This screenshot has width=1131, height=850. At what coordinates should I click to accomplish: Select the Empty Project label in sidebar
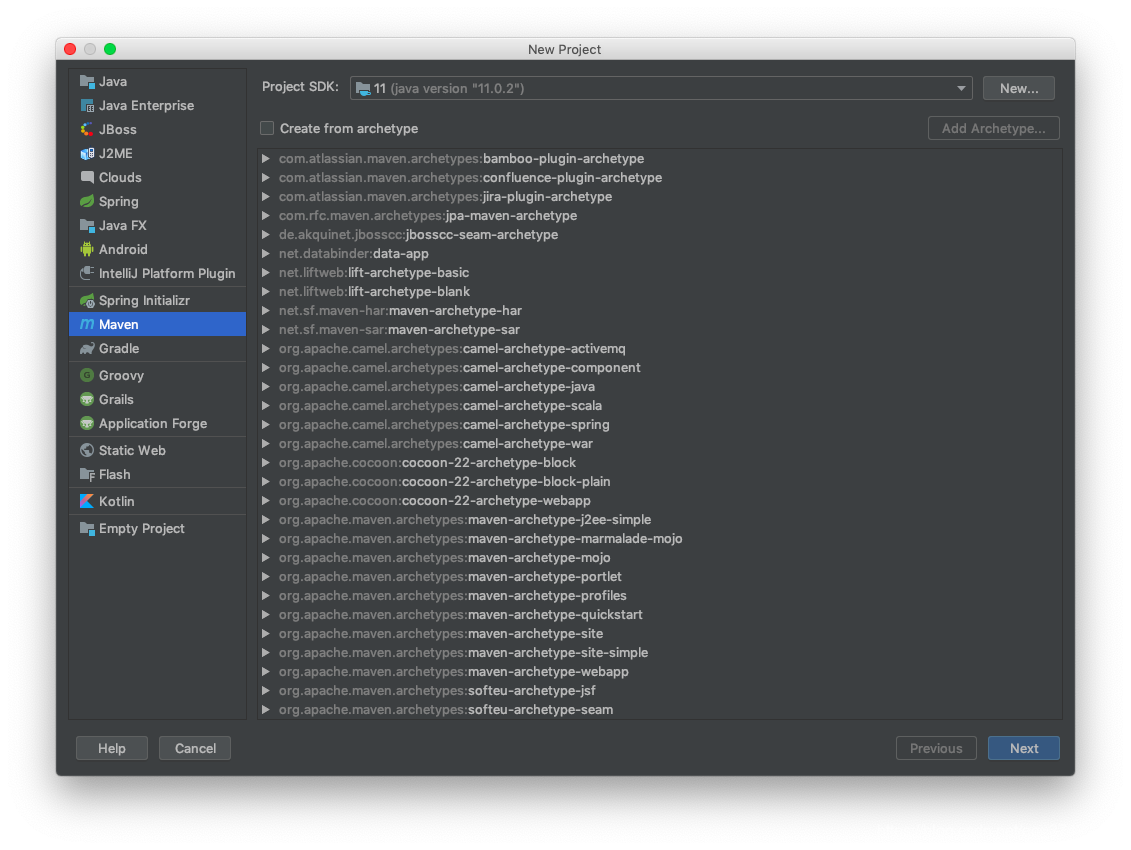click(141, 529)
